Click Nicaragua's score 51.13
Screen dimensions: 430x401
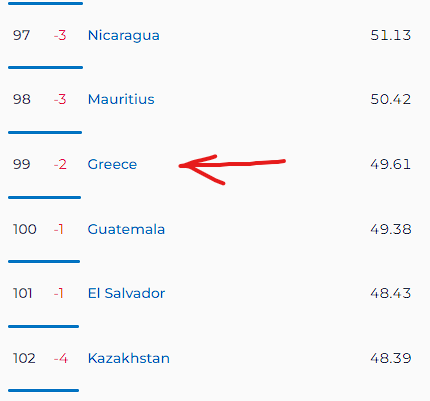391,35
